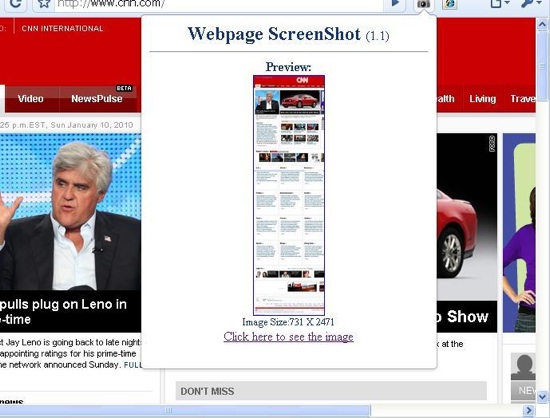Open the Travel tab
The image size is (550, 418).
[523, 99]
